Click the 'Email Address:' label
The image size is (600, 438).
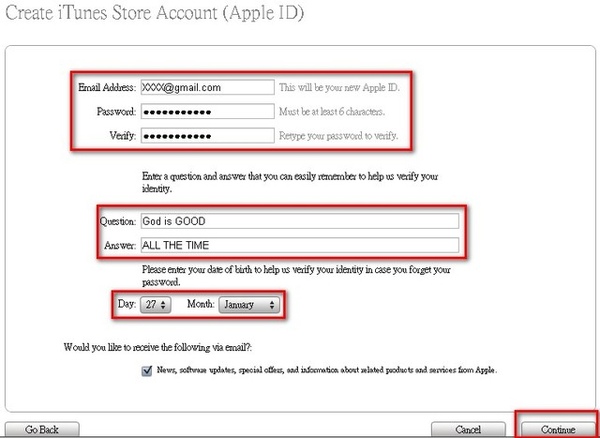click(x=107, y=87)
